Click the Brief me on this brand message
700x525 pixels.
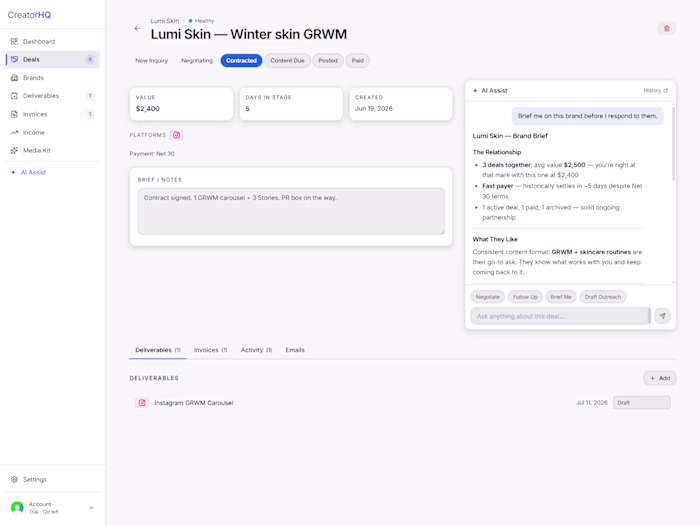pos(588,116)
